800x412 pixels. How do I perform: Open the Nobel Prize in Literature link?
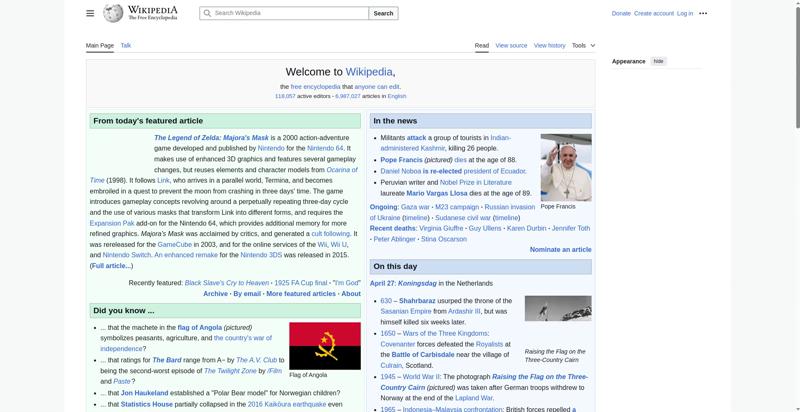pos(476,182)
